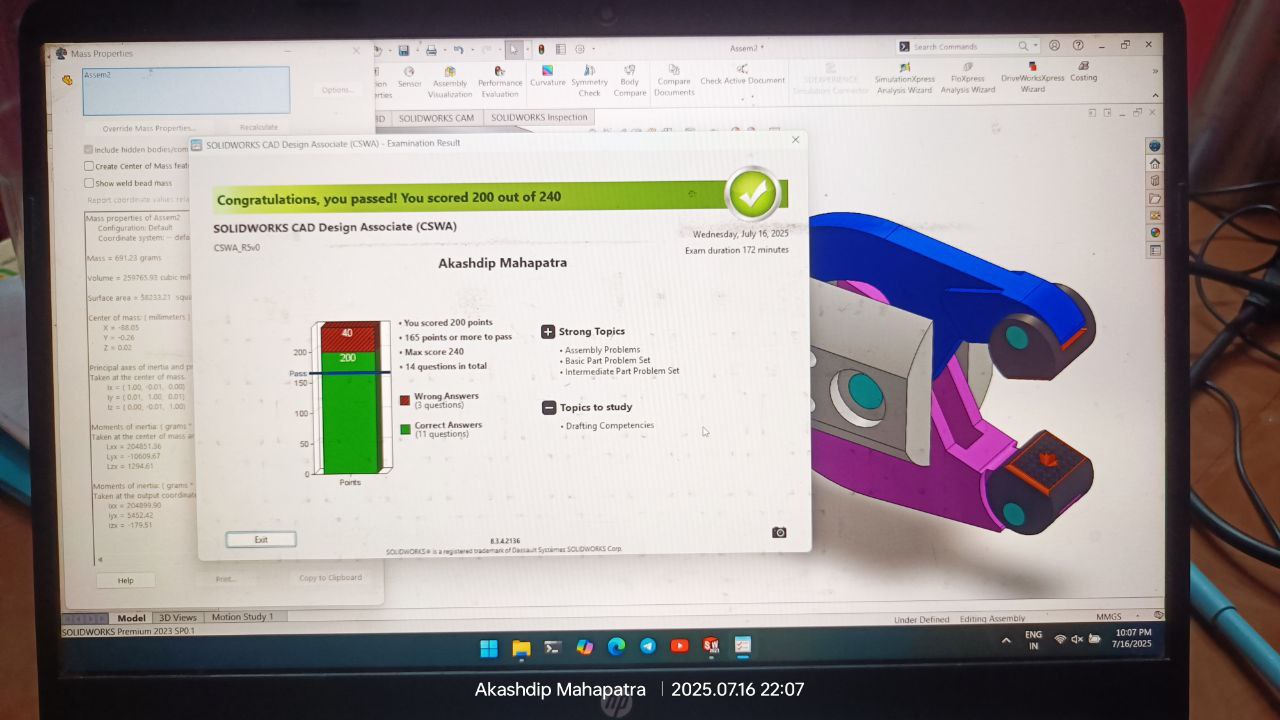Run the Symmetry Check tool
1280x720 pixels.
coord(589,81)
